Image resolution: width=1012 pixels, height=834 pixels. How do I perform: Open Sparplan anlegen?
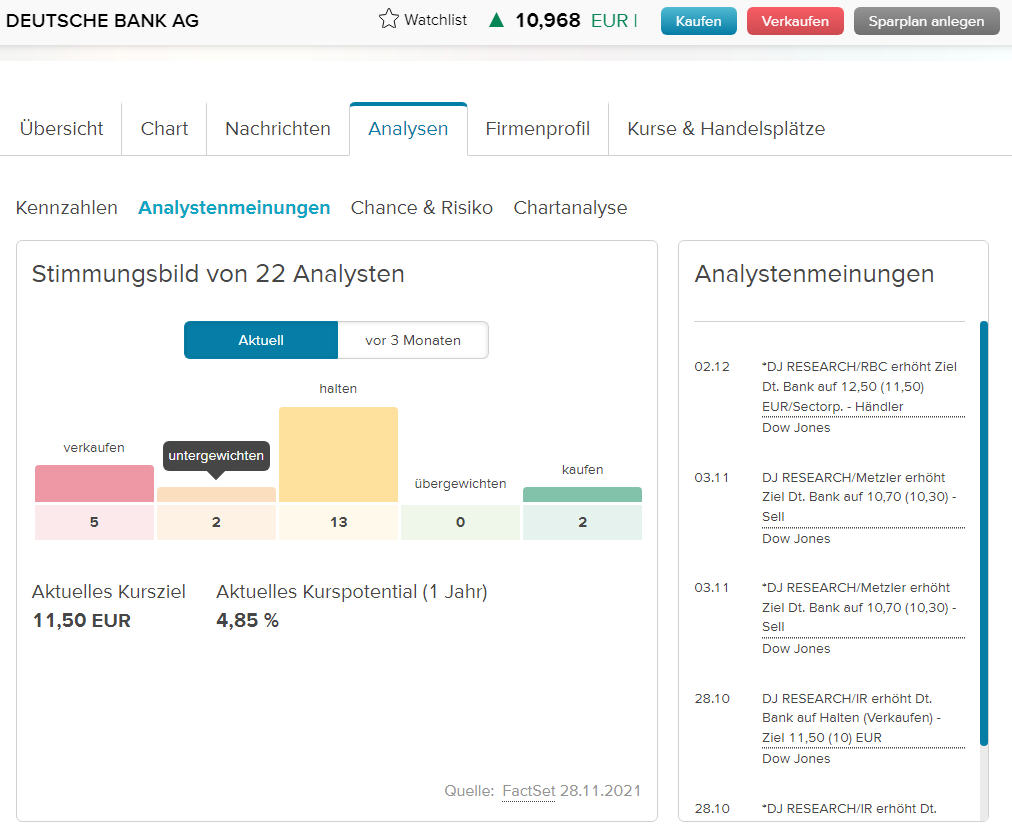926,21
